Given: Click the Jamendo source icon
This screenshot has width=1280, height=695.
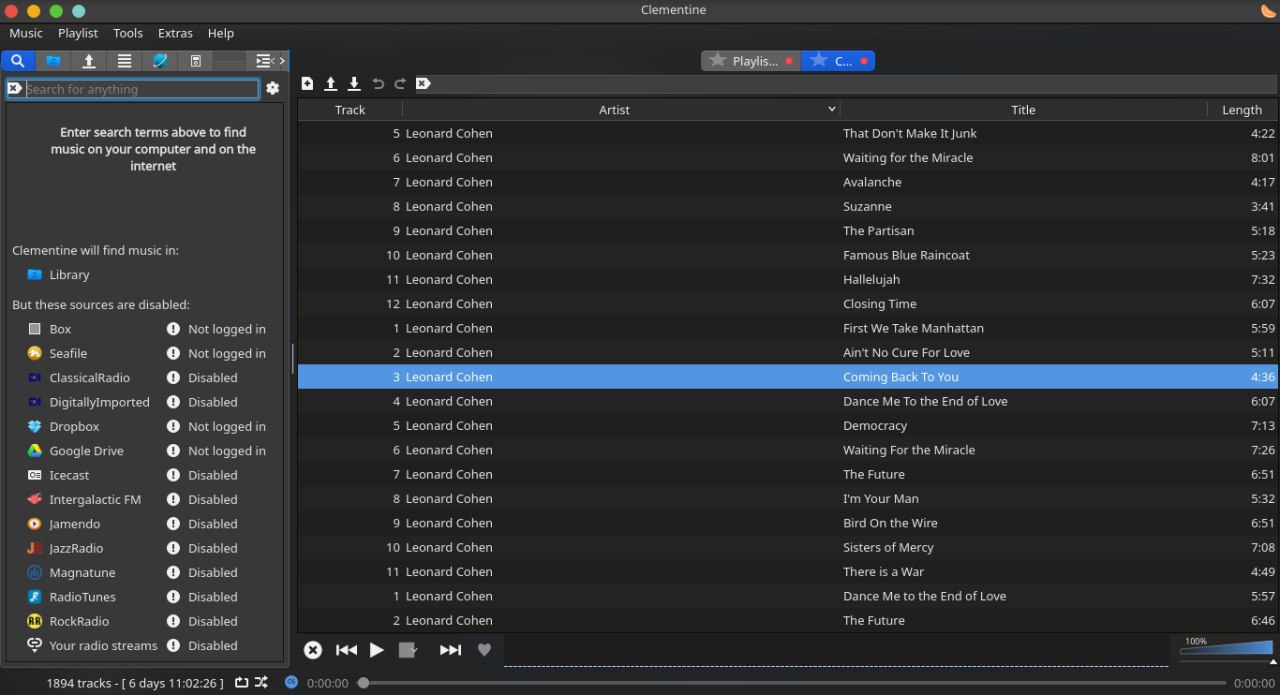Looking at the screenshot, I should [x=34, y=524].
